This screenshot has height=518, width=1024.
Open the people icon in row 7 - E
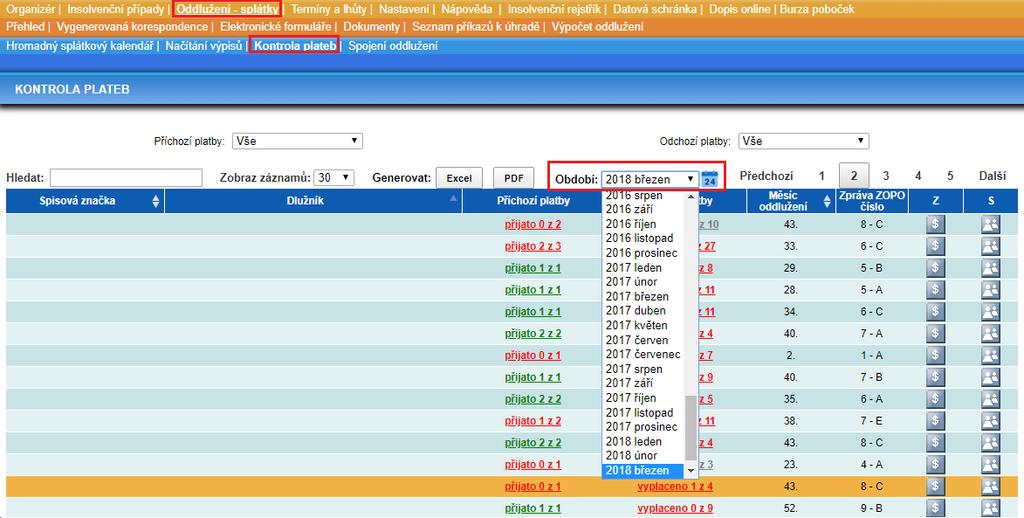click(x=991, y=421)
